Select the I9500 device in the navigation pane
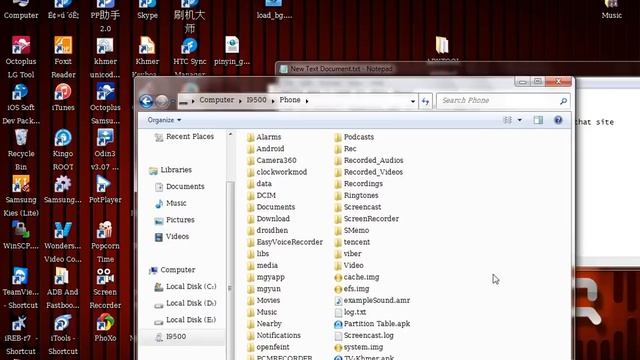 coord(171,337)
